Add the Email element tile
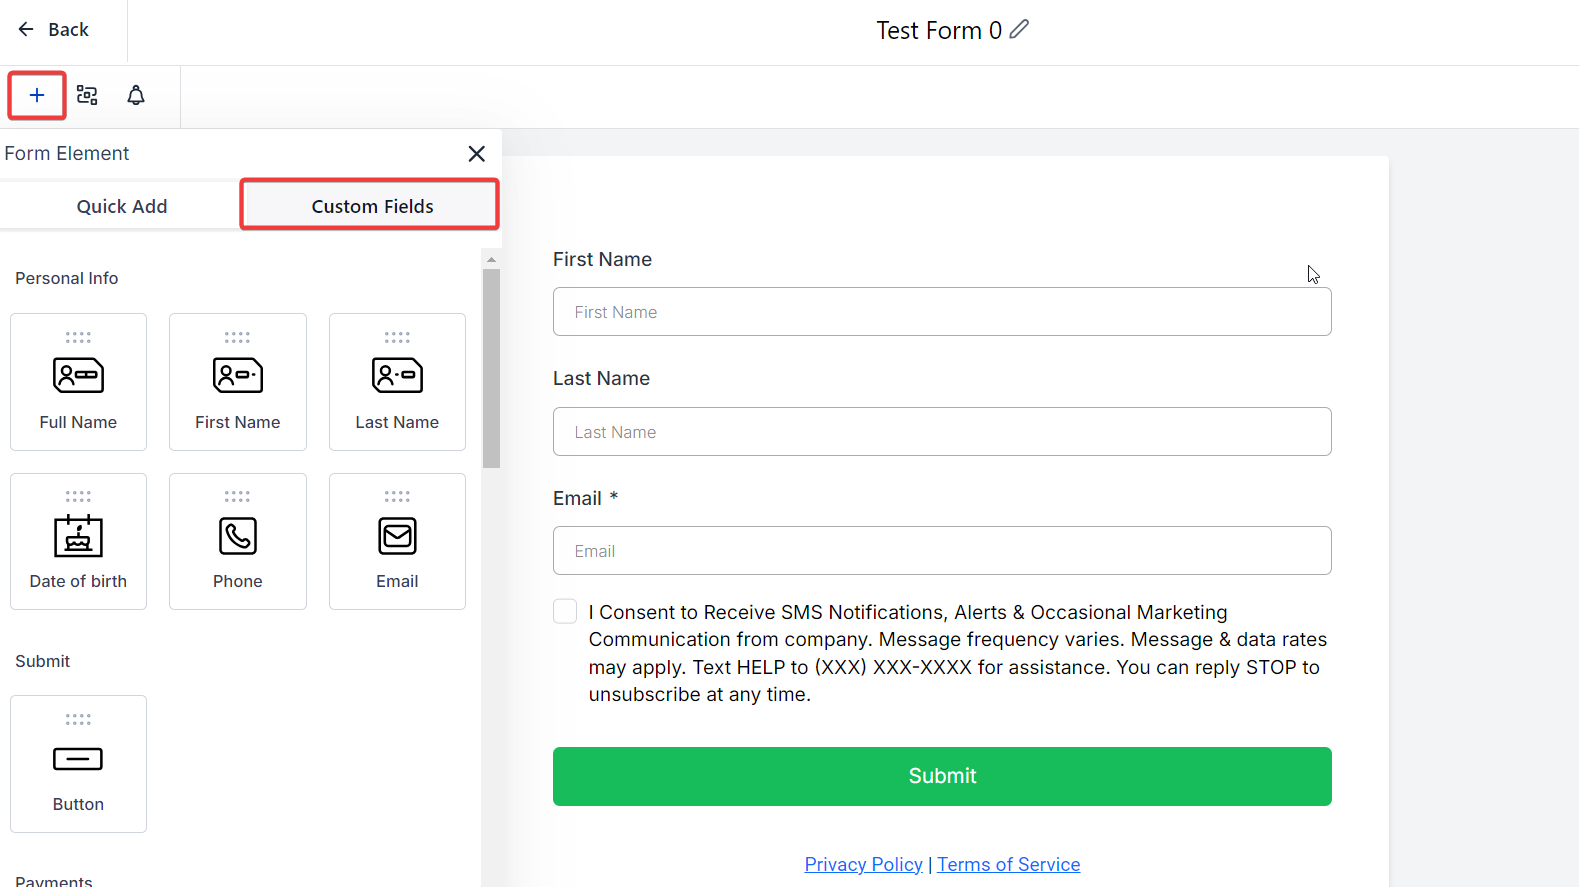This screenshot has height=887, width=1579. click(397, 541)
